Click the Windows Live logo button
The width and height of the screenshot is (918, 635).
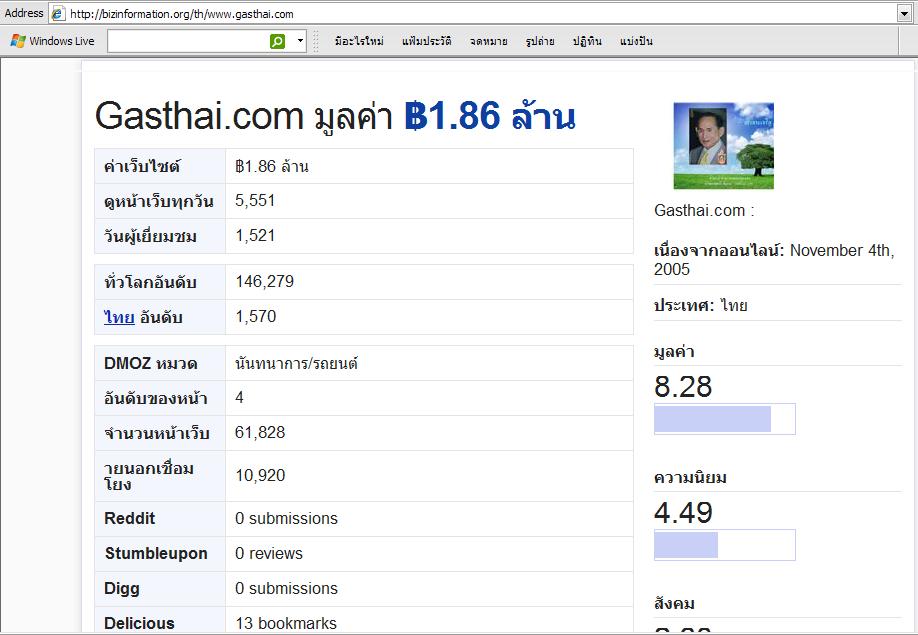click(52, 41)
